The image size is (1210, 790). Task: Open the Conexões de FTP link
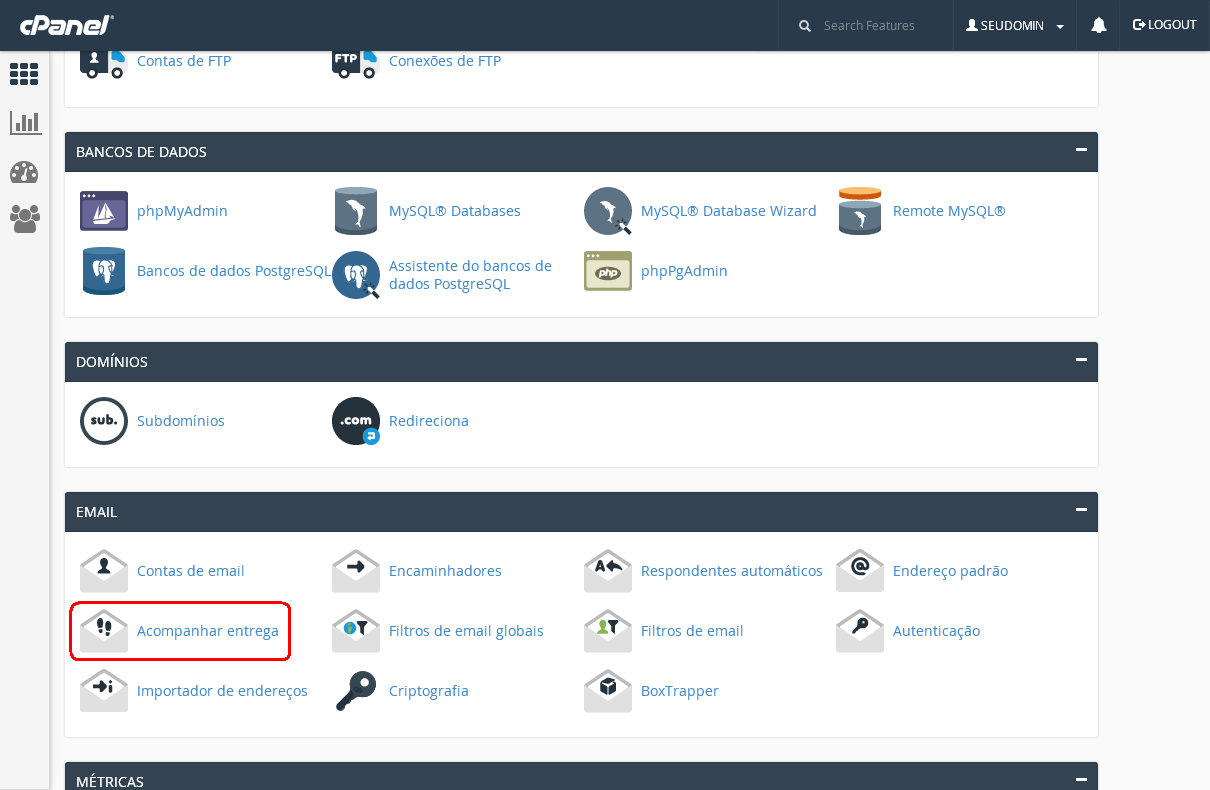[445, 61]
